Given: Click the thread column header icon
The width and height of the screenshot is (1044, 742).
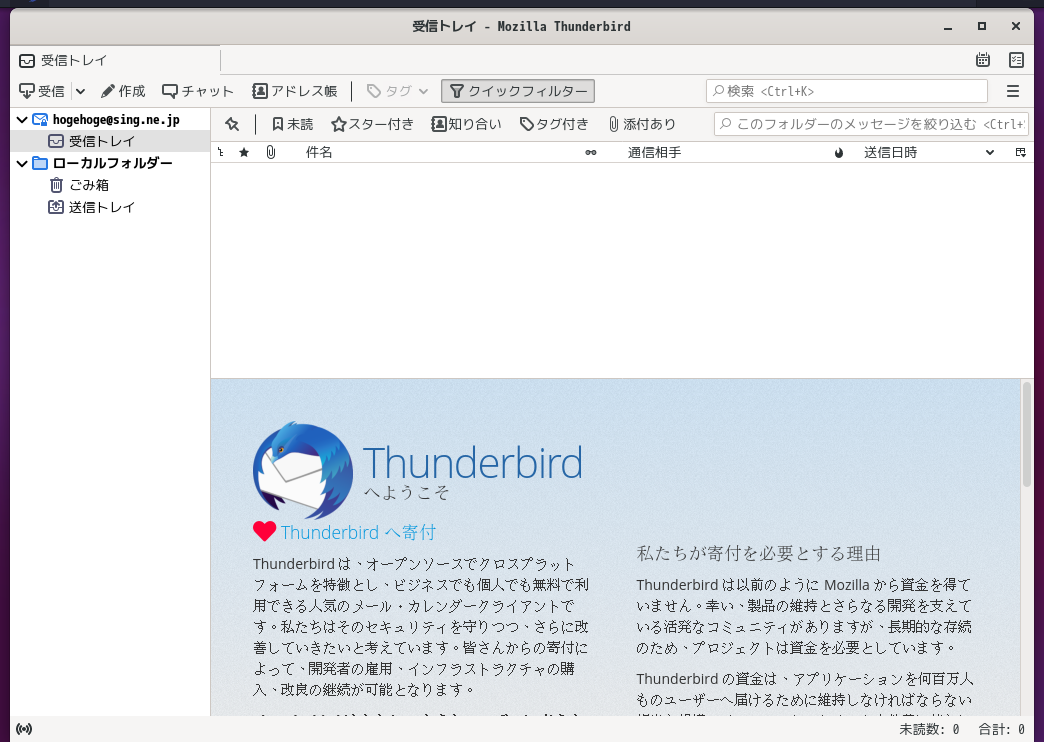Looking at the screenshot, I should [221, 153].
